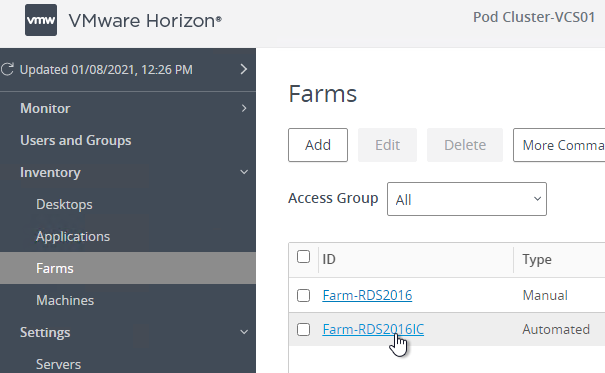Viewport: 605px width, 373px height.
Task: Sort by the ID column header
Action: point(329,259)
